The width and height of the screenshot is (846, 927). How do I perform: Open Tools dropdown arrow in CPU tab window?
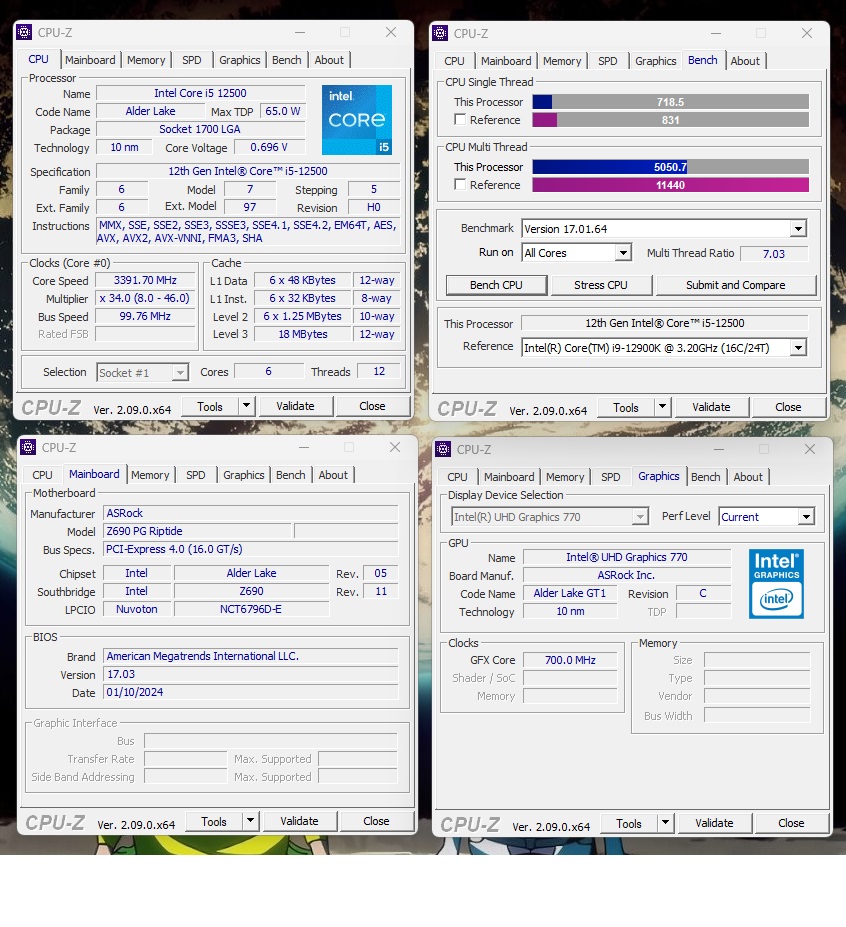click(x=247, y=406)
